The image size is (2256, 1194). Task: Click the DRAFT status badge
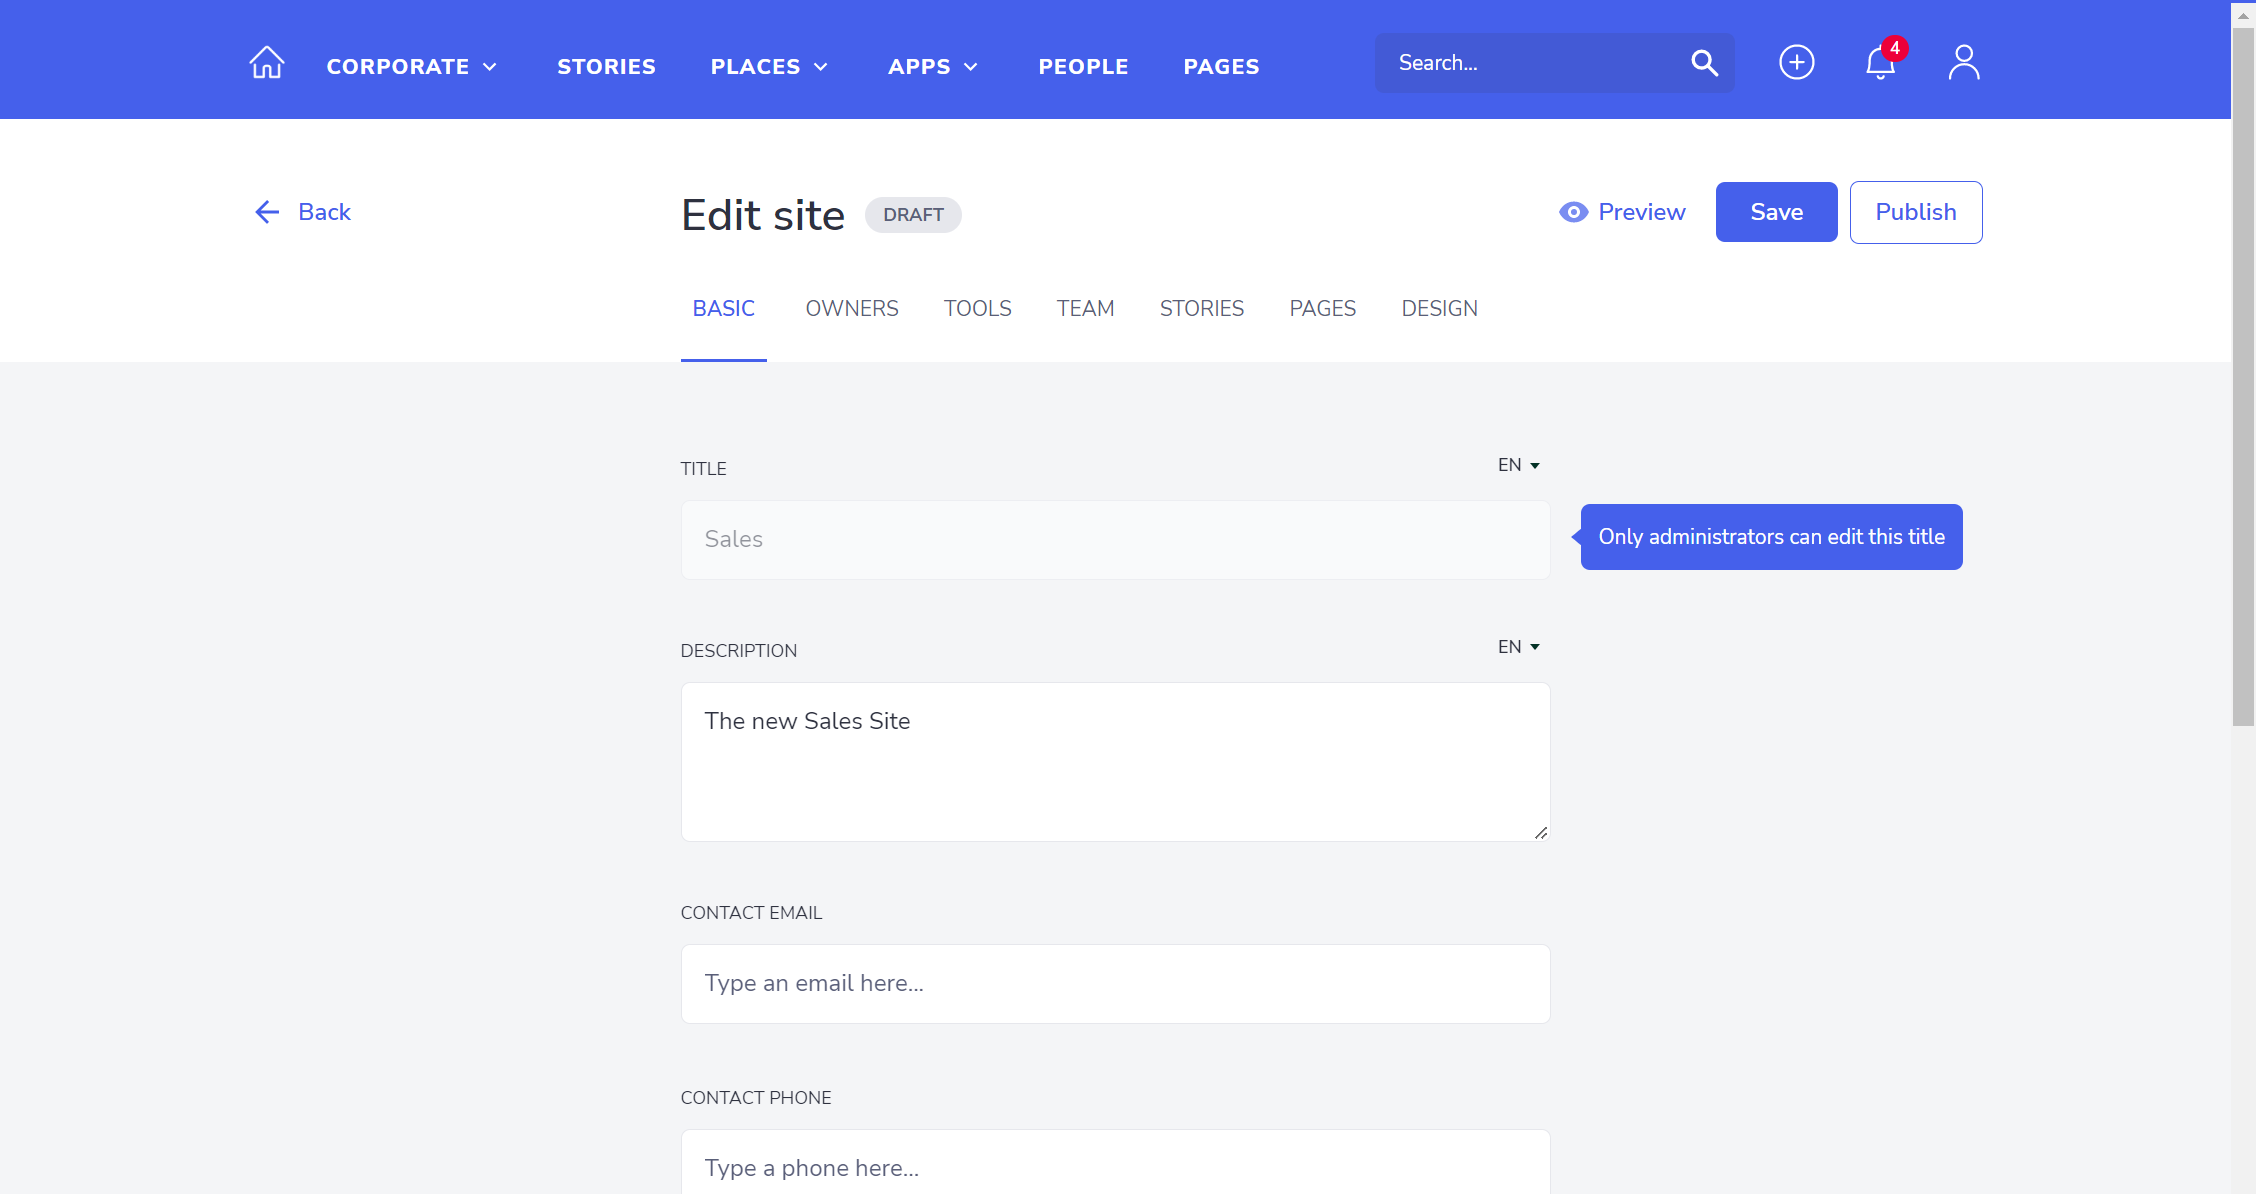[913, 215]
